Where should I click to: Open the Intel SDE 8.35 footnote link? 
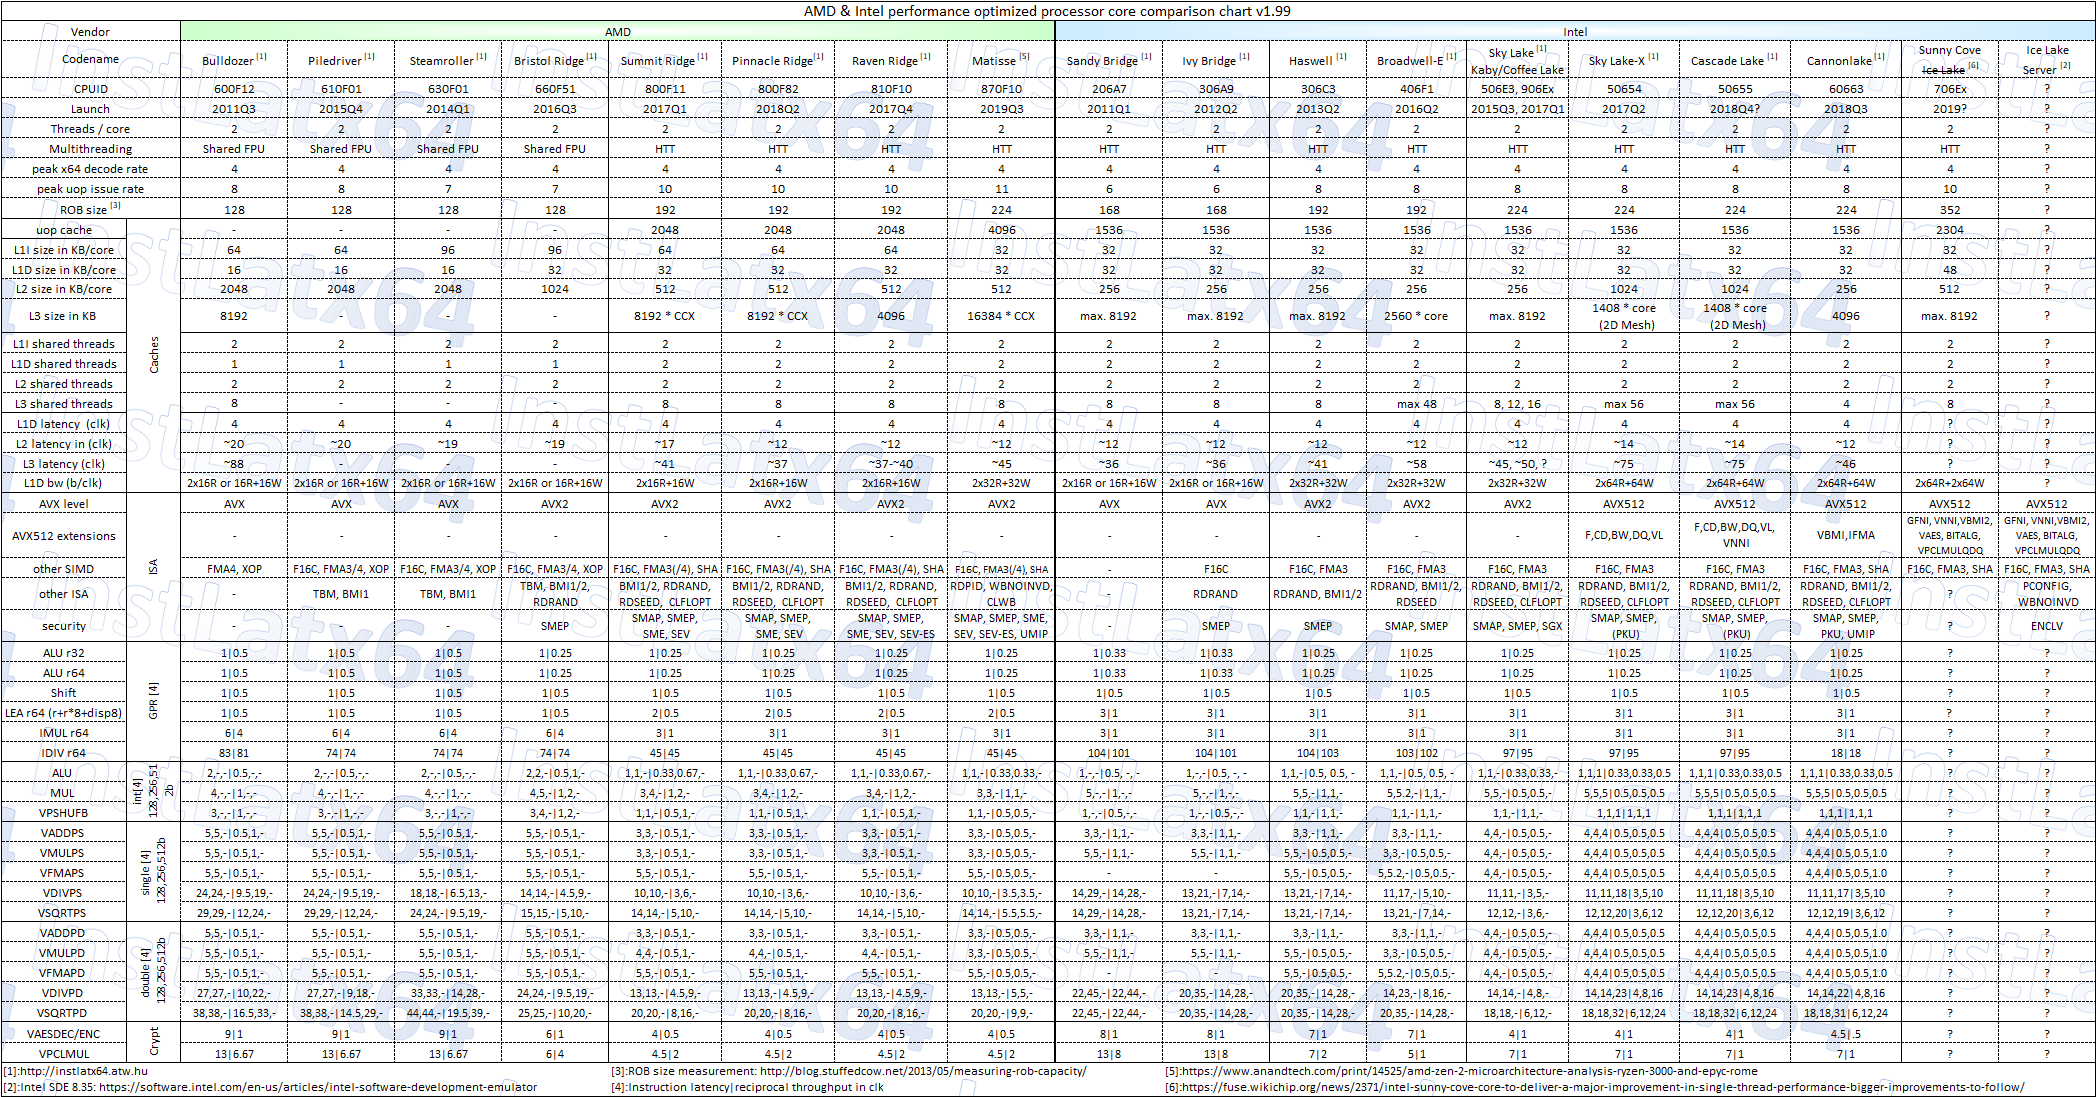318,1087
